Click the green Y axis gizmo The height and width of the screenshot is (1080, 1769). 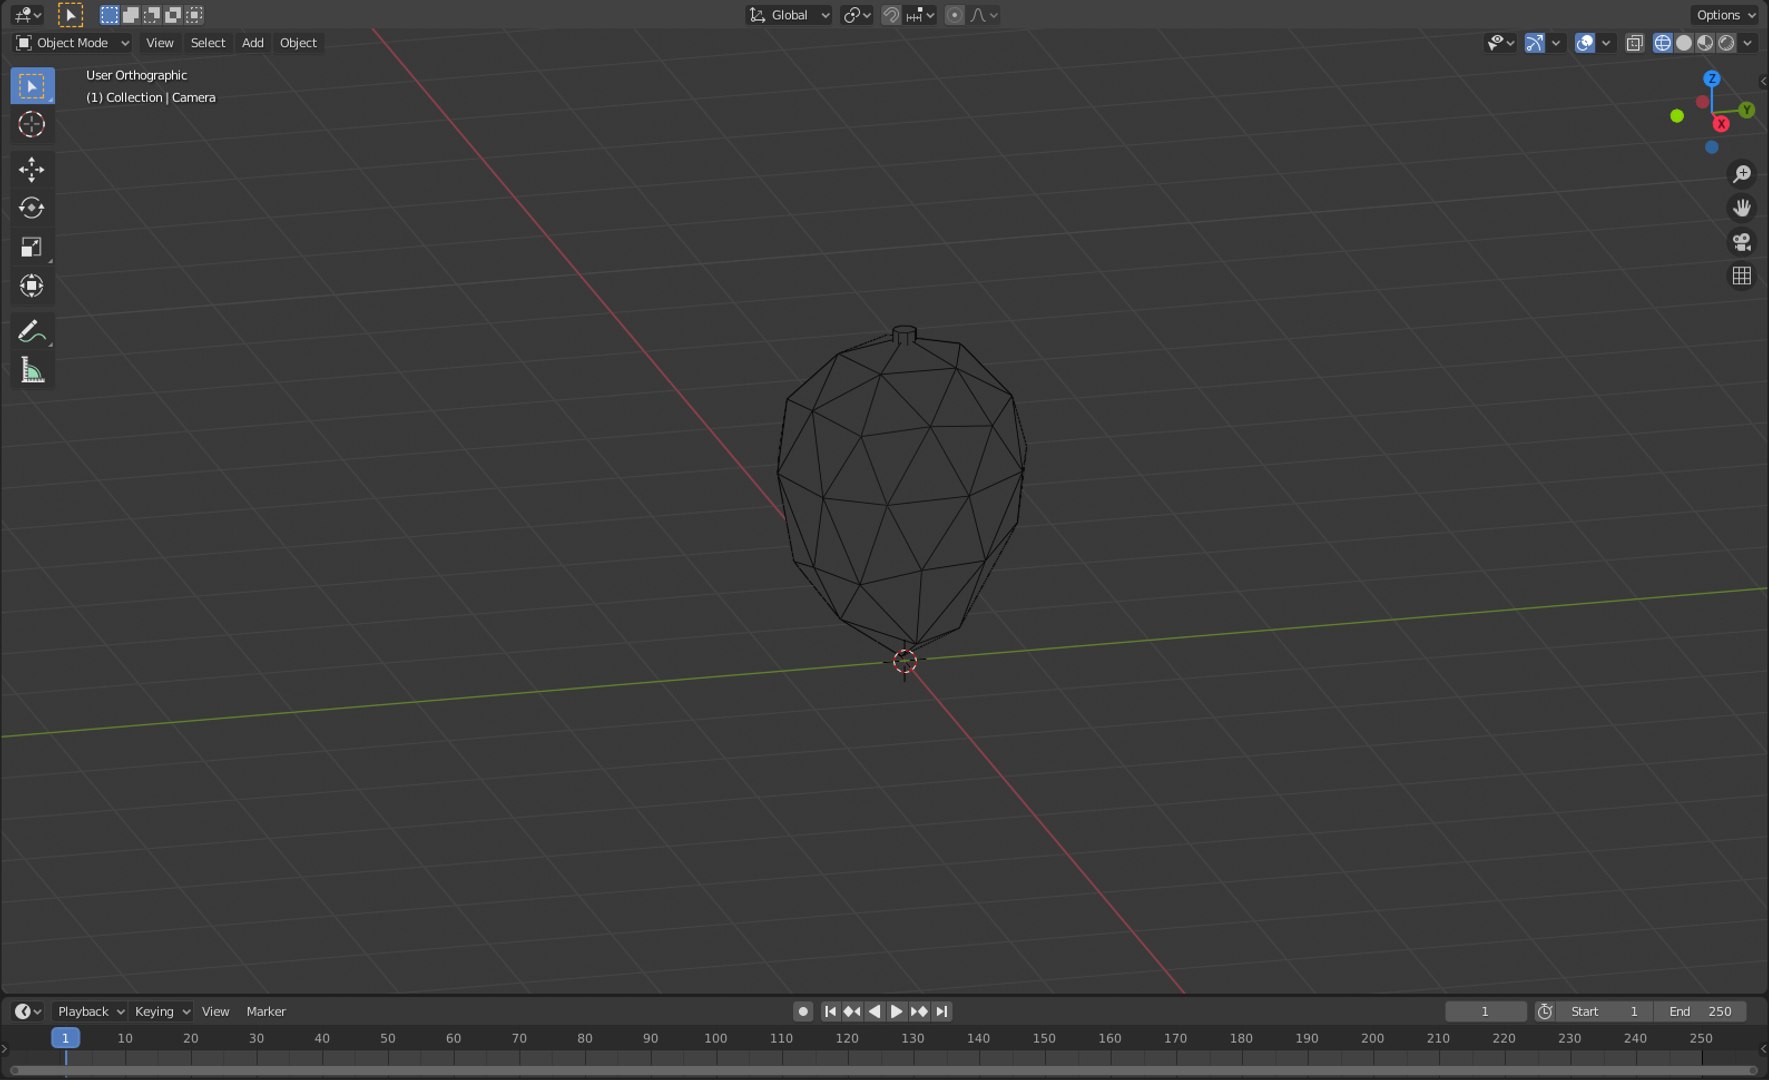point(1747,110)
